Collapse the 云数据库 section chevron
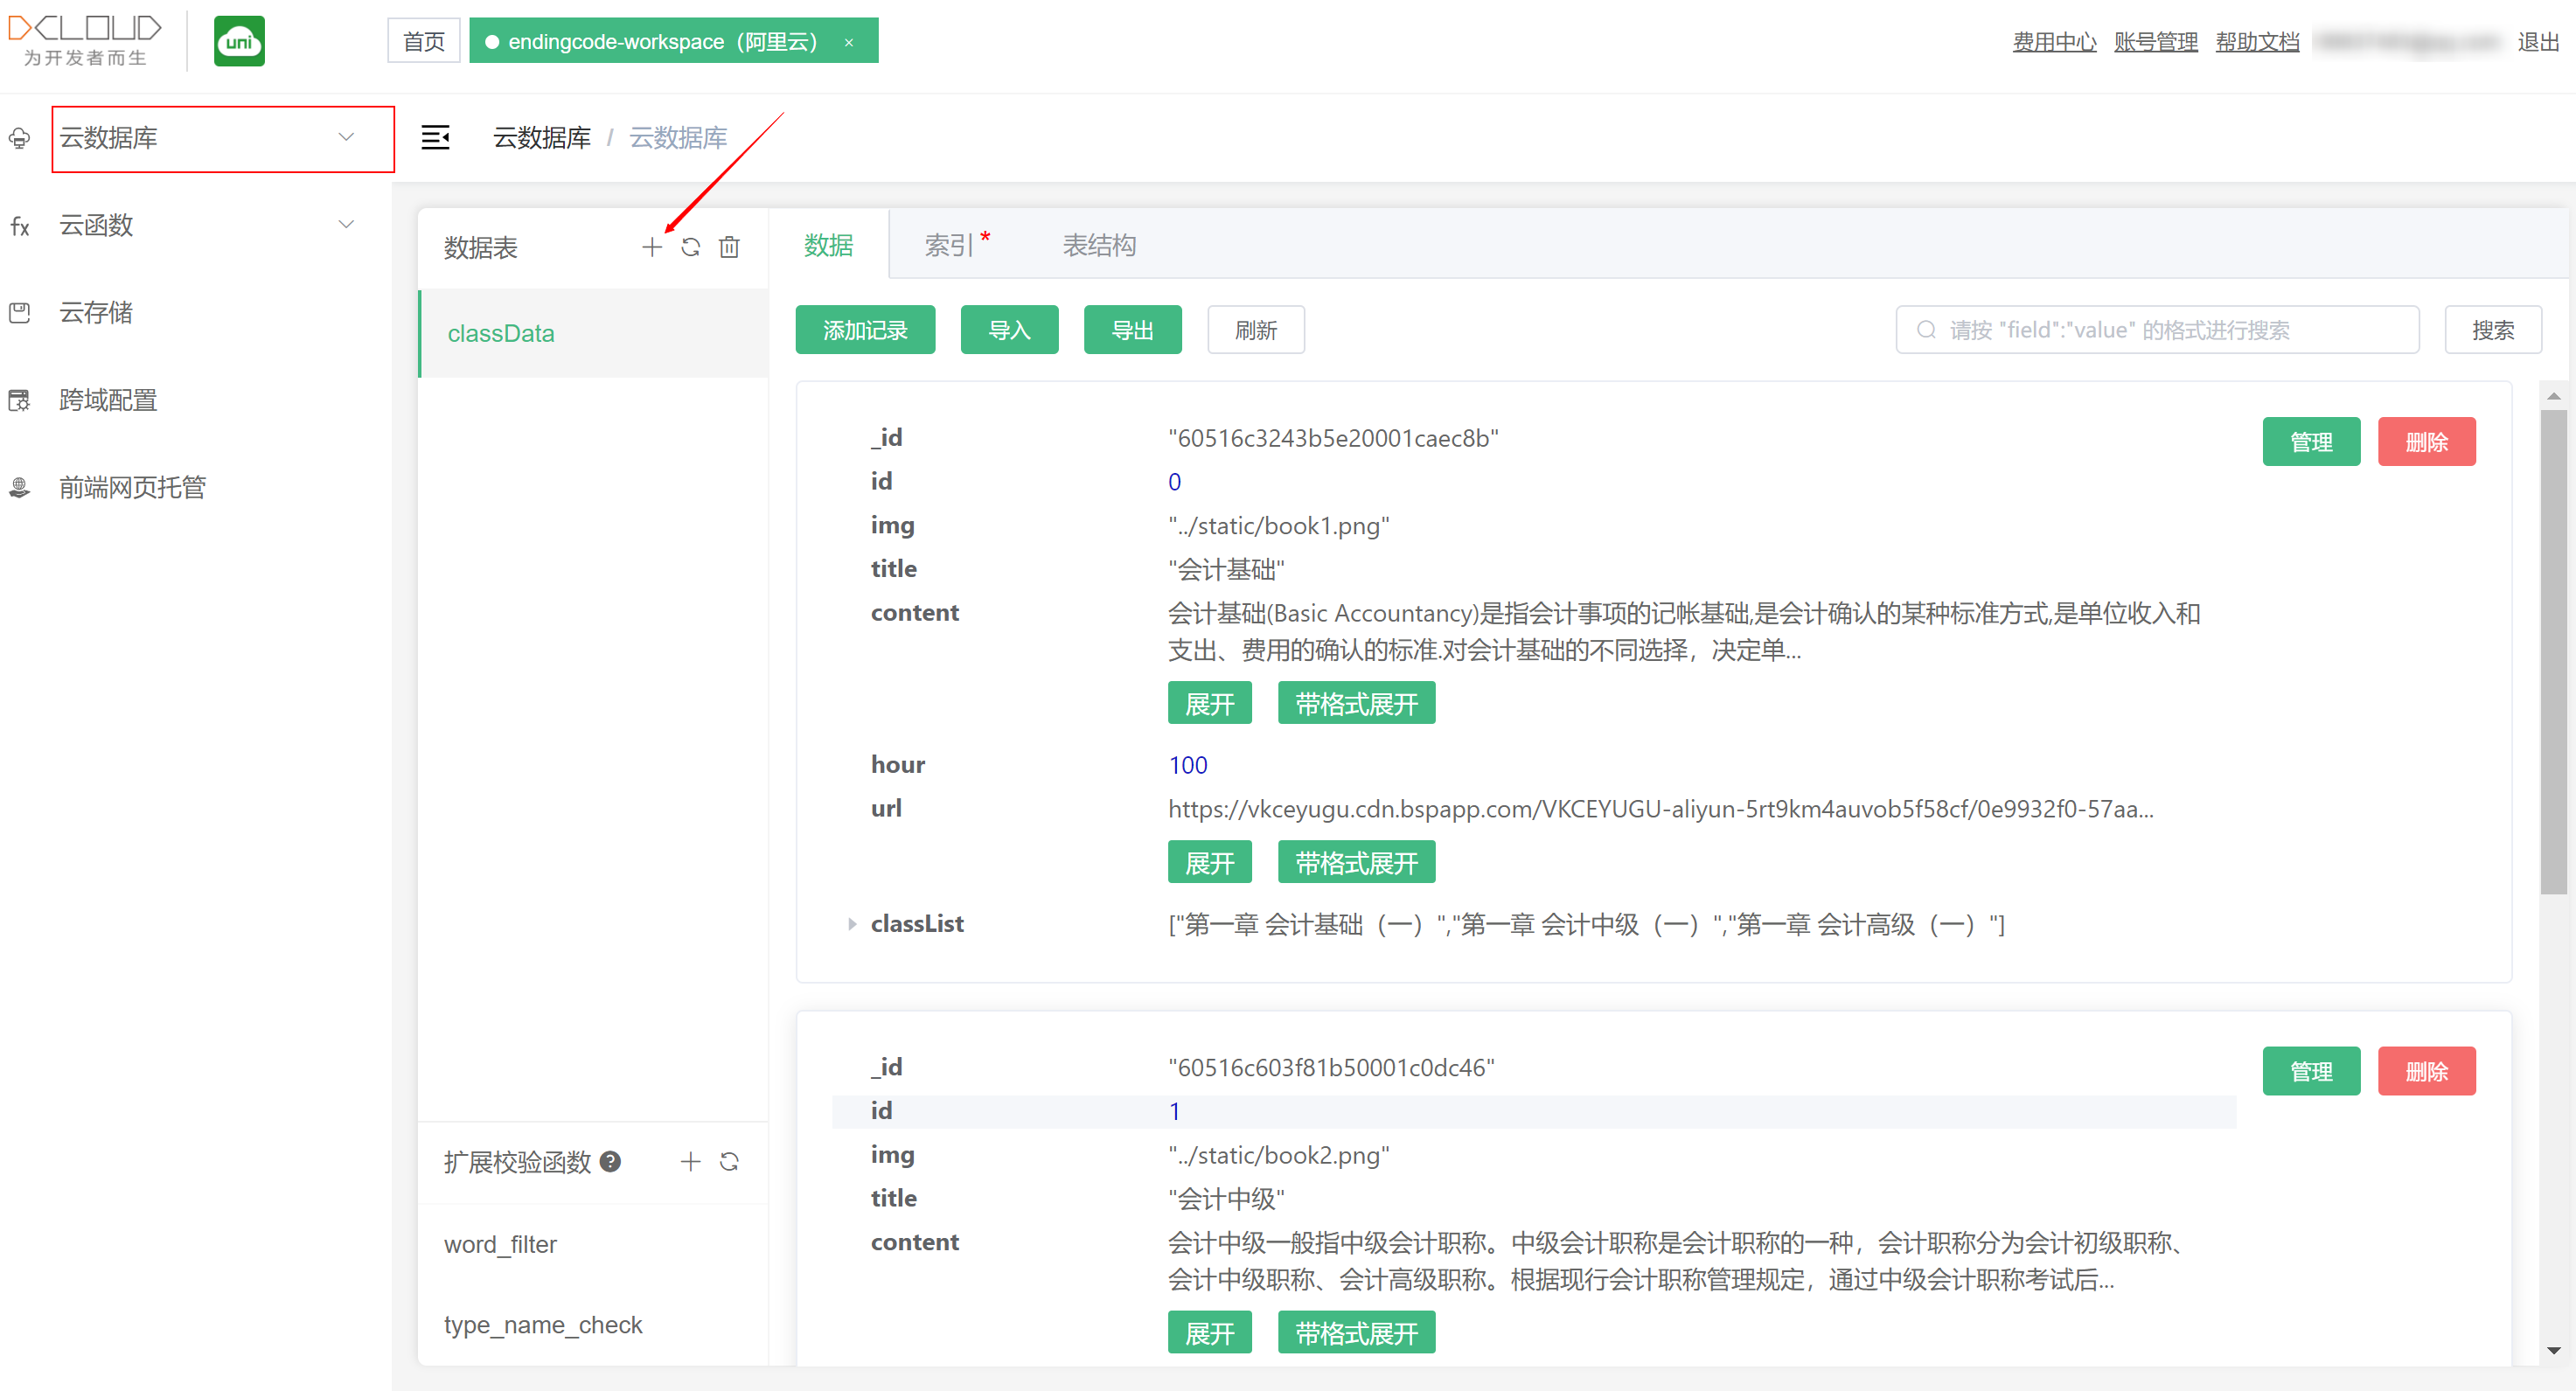2576x1391 pixels. pyautogui.click(x=347, y=137)
